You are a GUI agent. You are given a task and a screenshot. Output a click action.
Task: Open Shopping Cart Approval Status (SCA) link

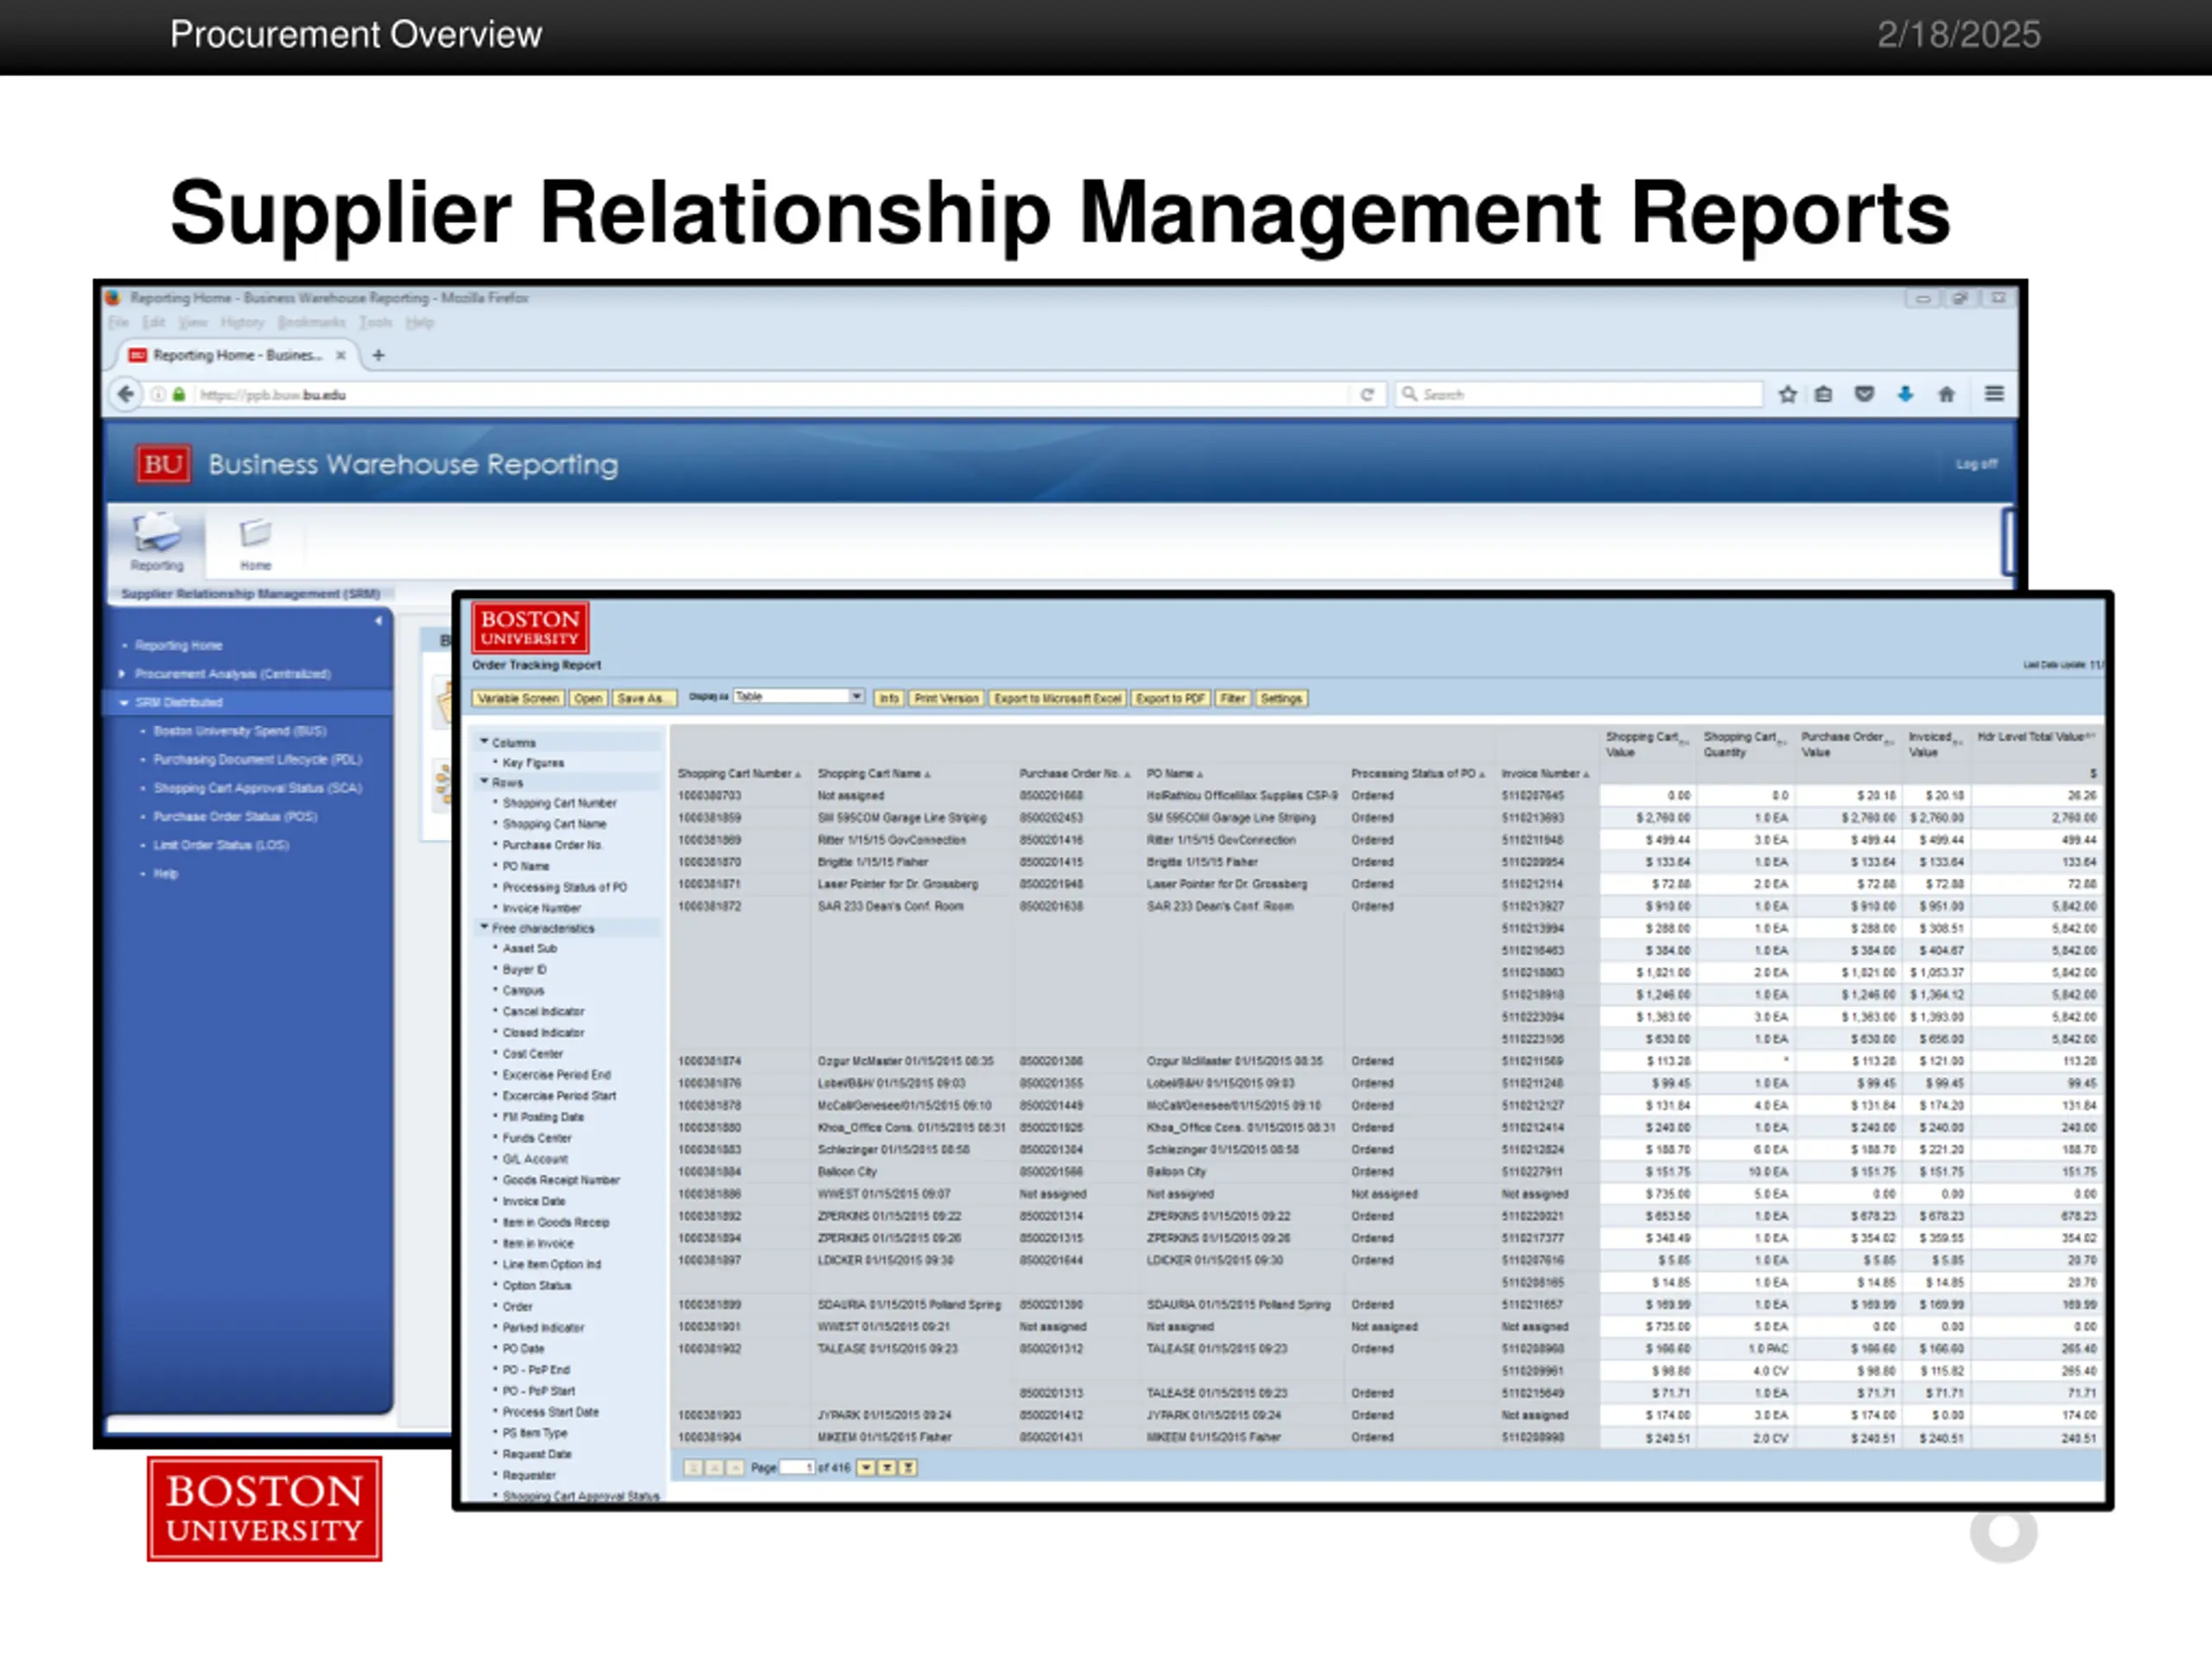coord(257,788)
